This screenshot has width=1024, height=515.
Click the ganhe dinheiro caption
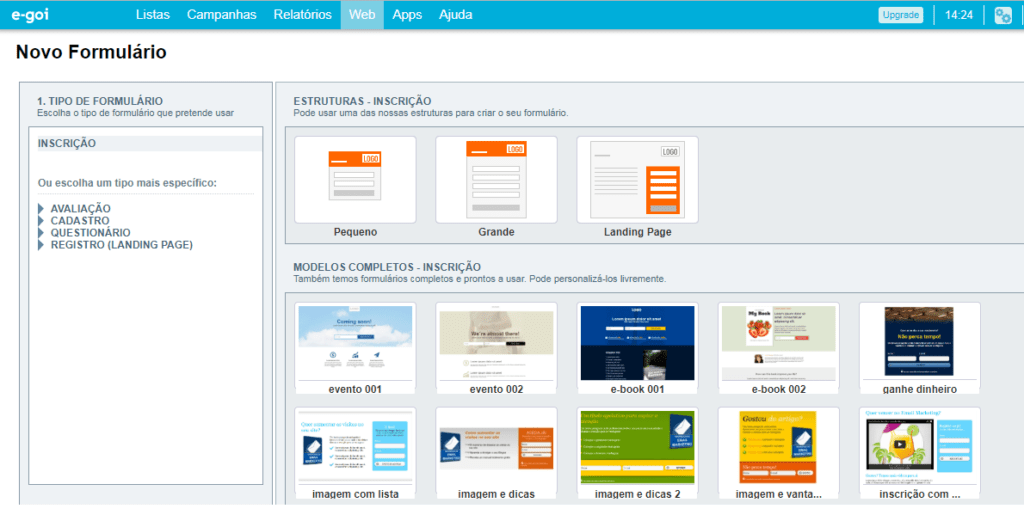(920, 389)
